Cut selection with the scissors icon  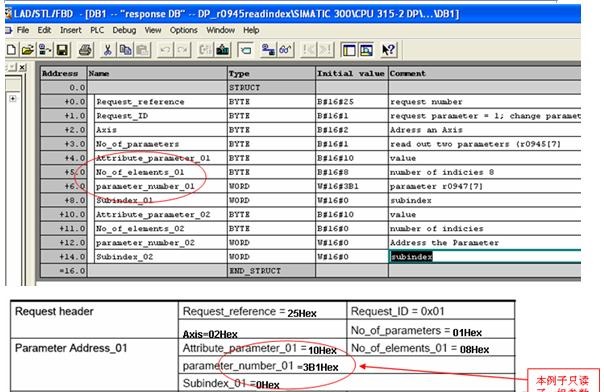pyautogui.click(x=107, y=50)
